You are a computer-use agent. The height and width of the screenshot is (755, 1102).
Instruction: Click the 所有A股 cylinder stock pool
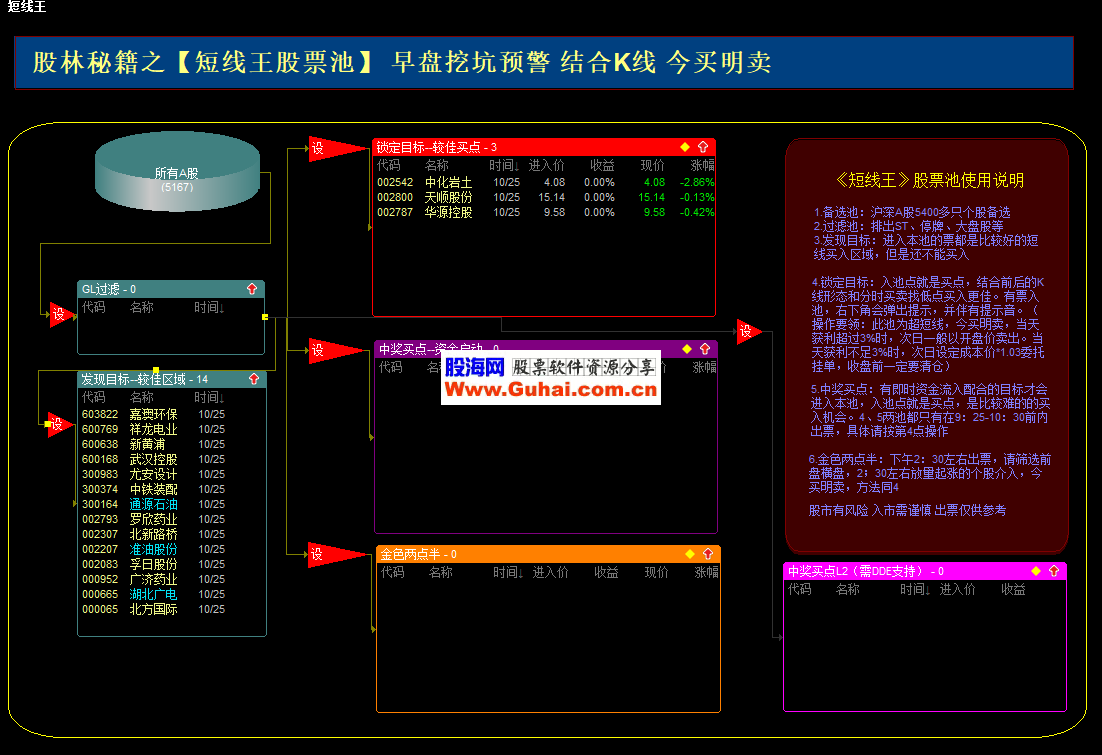coord(176,178)
